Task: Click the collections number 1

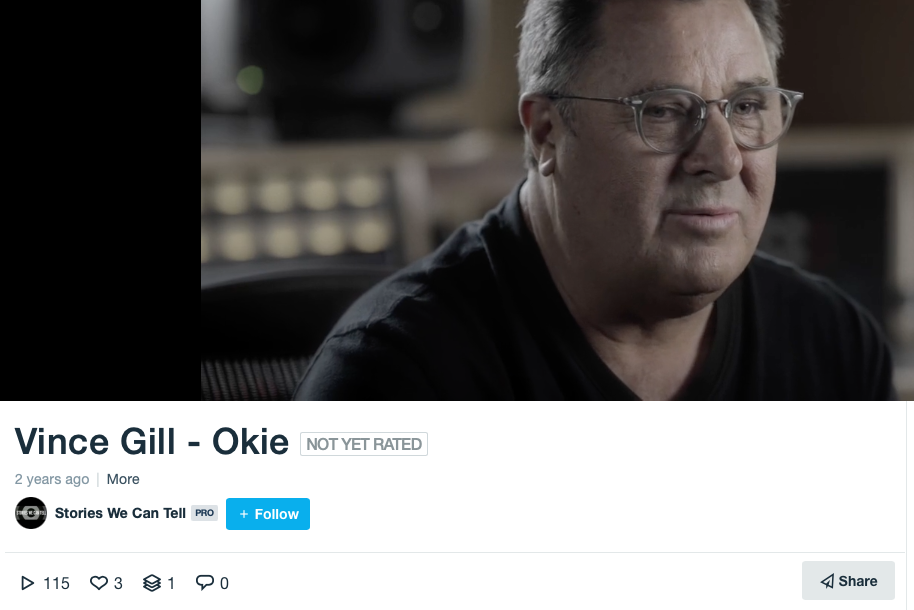Action: point(171,584)
